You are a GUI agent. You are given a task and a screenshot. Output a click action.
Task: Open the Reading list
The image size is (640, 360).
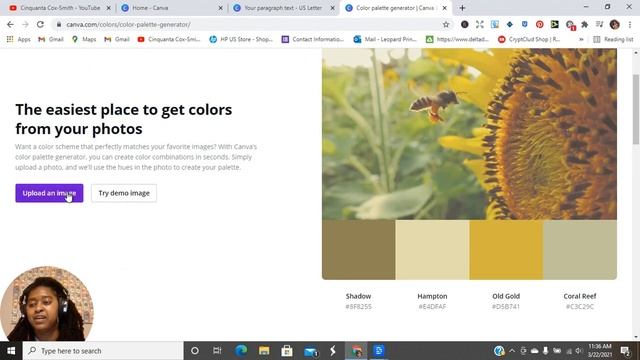613,39
